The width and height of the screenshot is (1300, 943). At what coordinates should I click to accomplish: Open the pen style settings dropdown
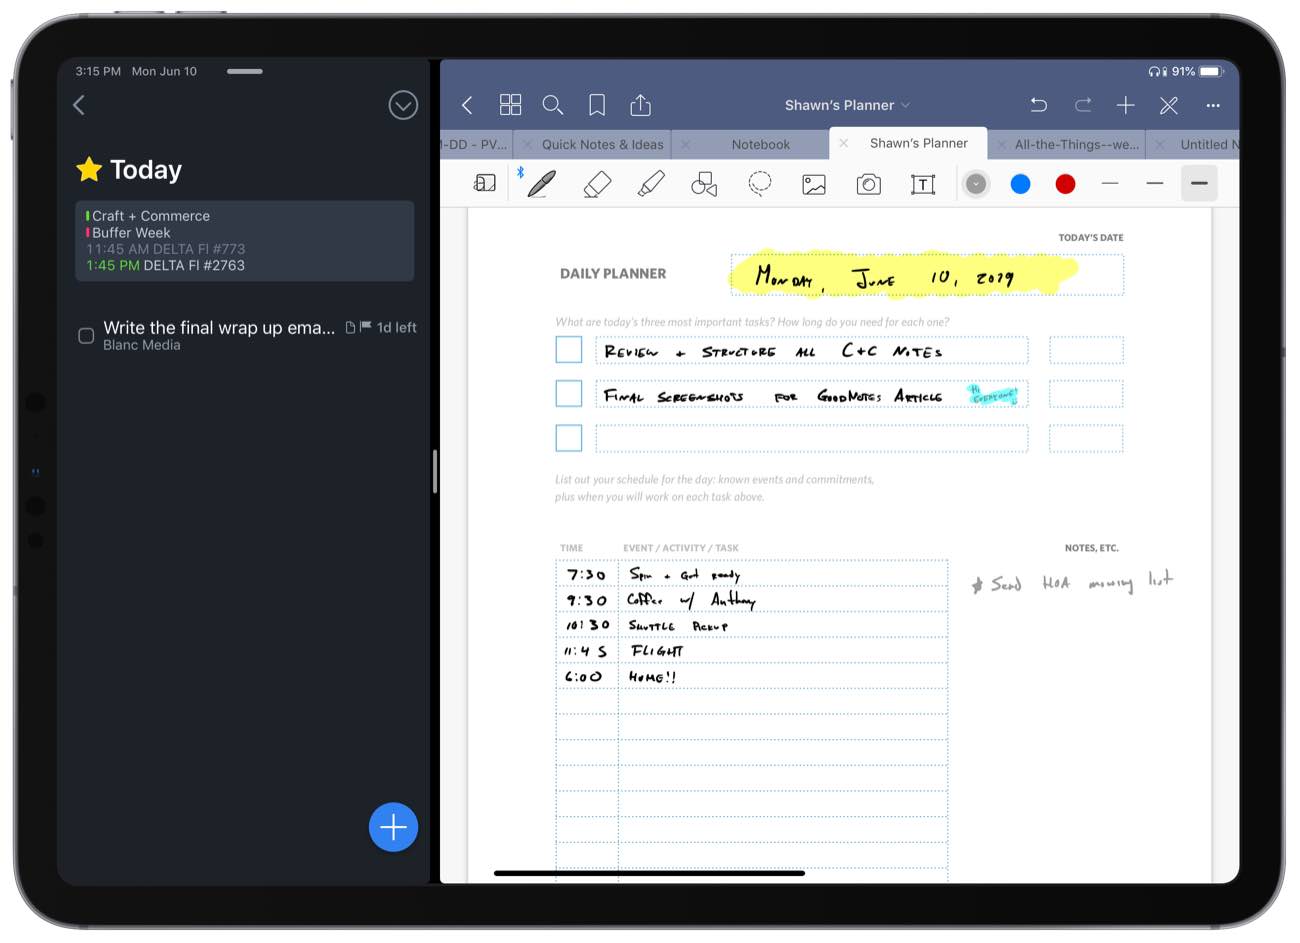pyautogui.click(x=976, y=183)
